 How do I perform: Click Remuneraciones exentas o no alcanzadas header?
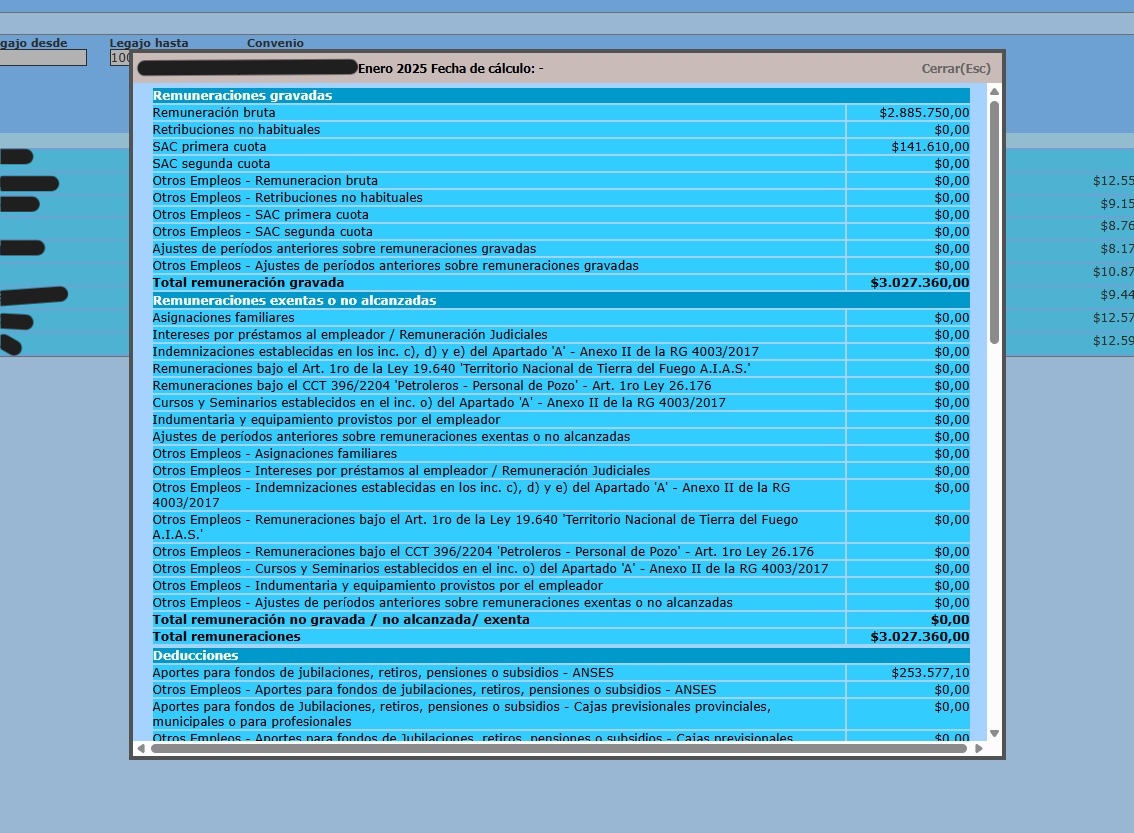[x=560, y=300]
